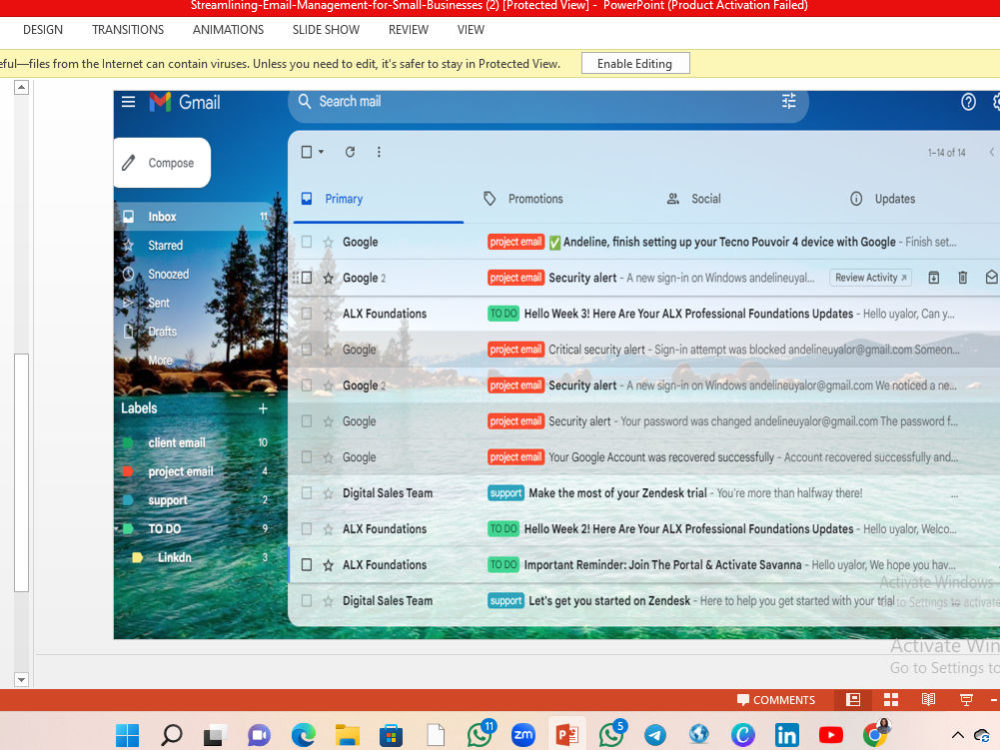Check the Your password was changed email
The height and width of the screenshot is (750, 1000).
click(307, 422)
